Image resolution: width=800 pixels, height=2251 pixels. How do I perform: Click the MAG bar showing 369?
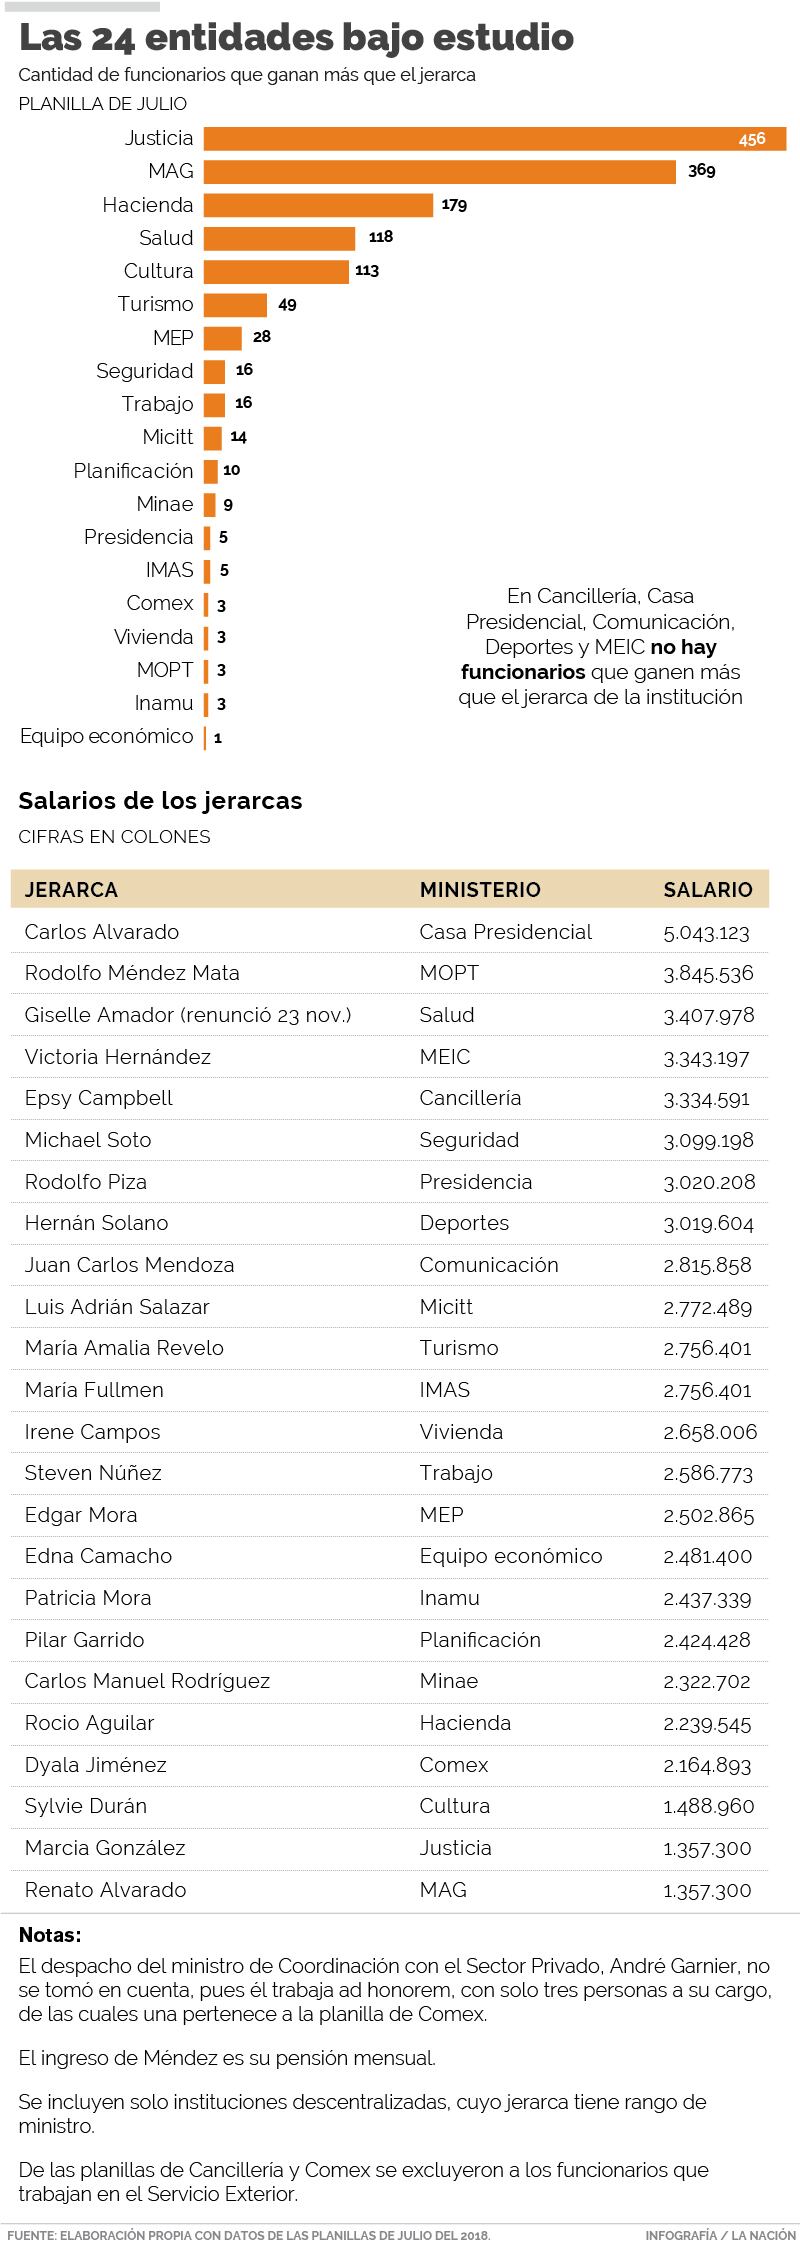pyautogui.click(x=440, y=172)
